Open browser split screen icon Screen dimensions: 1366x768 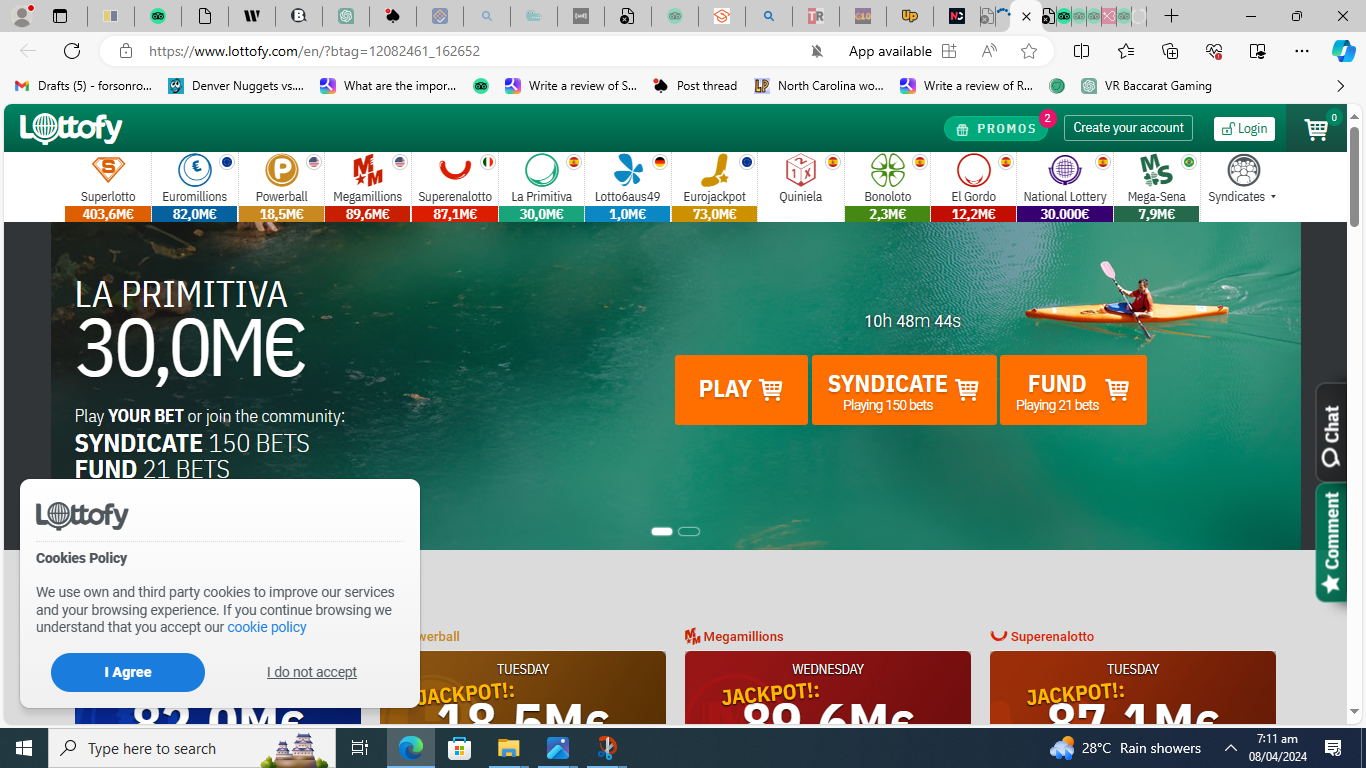(1081, 51)
